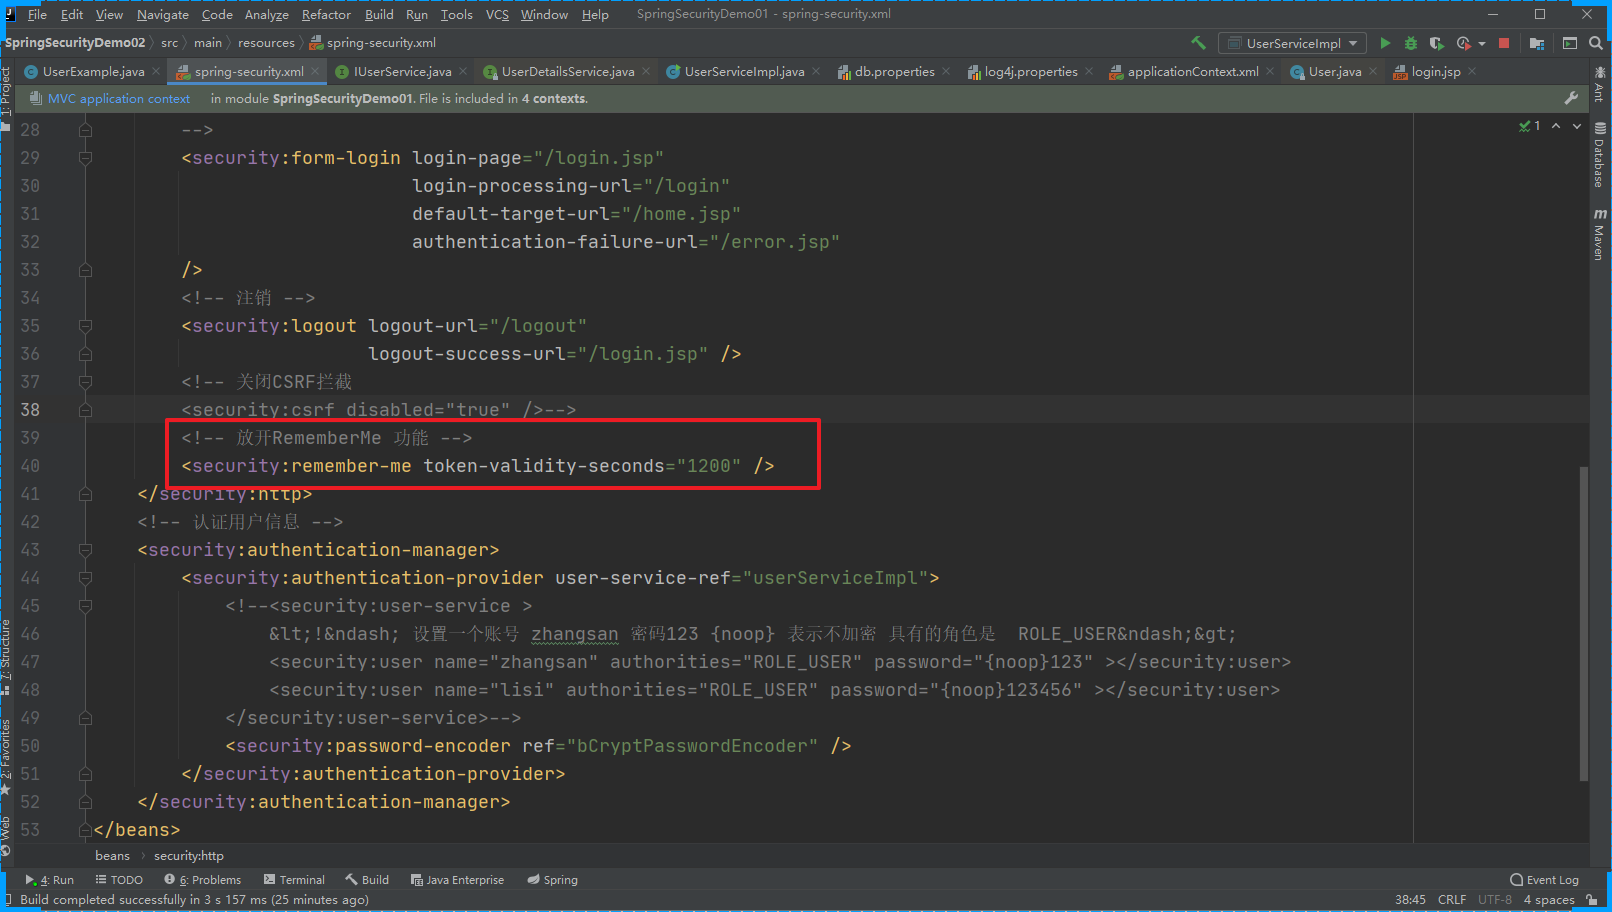
Task: Open the Navigate menu
Action: click(163, 14)
